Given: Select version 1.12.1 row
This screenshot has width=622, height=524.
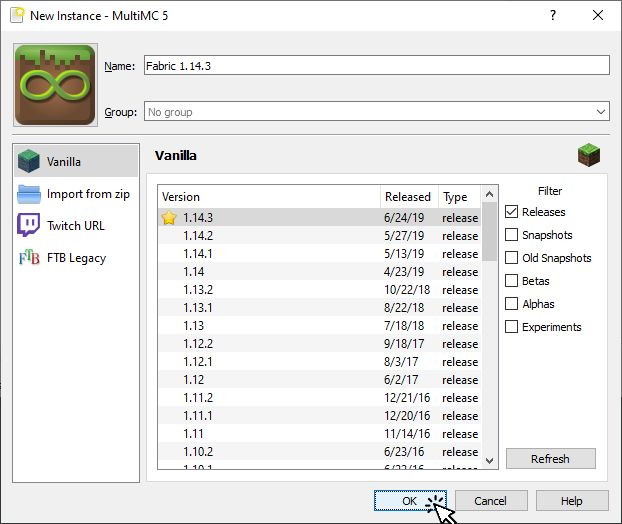Looking at the screenshot, I should (319, 361).
